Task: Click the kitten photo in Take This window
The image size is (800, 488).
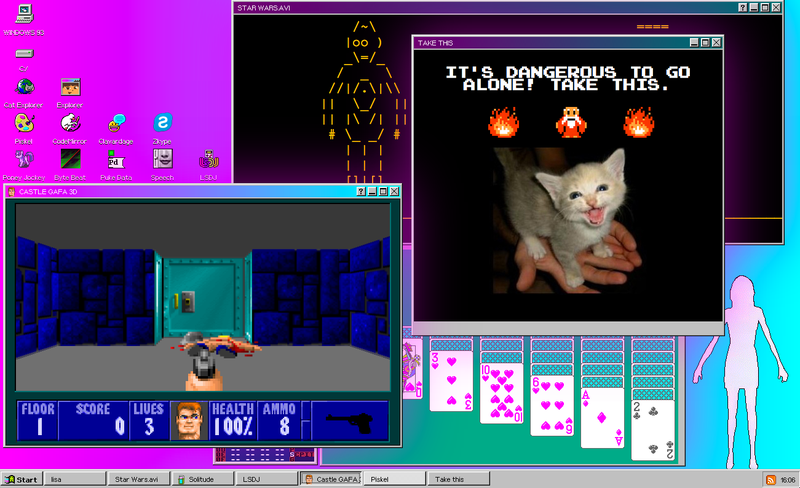Action: click(567, 221)
